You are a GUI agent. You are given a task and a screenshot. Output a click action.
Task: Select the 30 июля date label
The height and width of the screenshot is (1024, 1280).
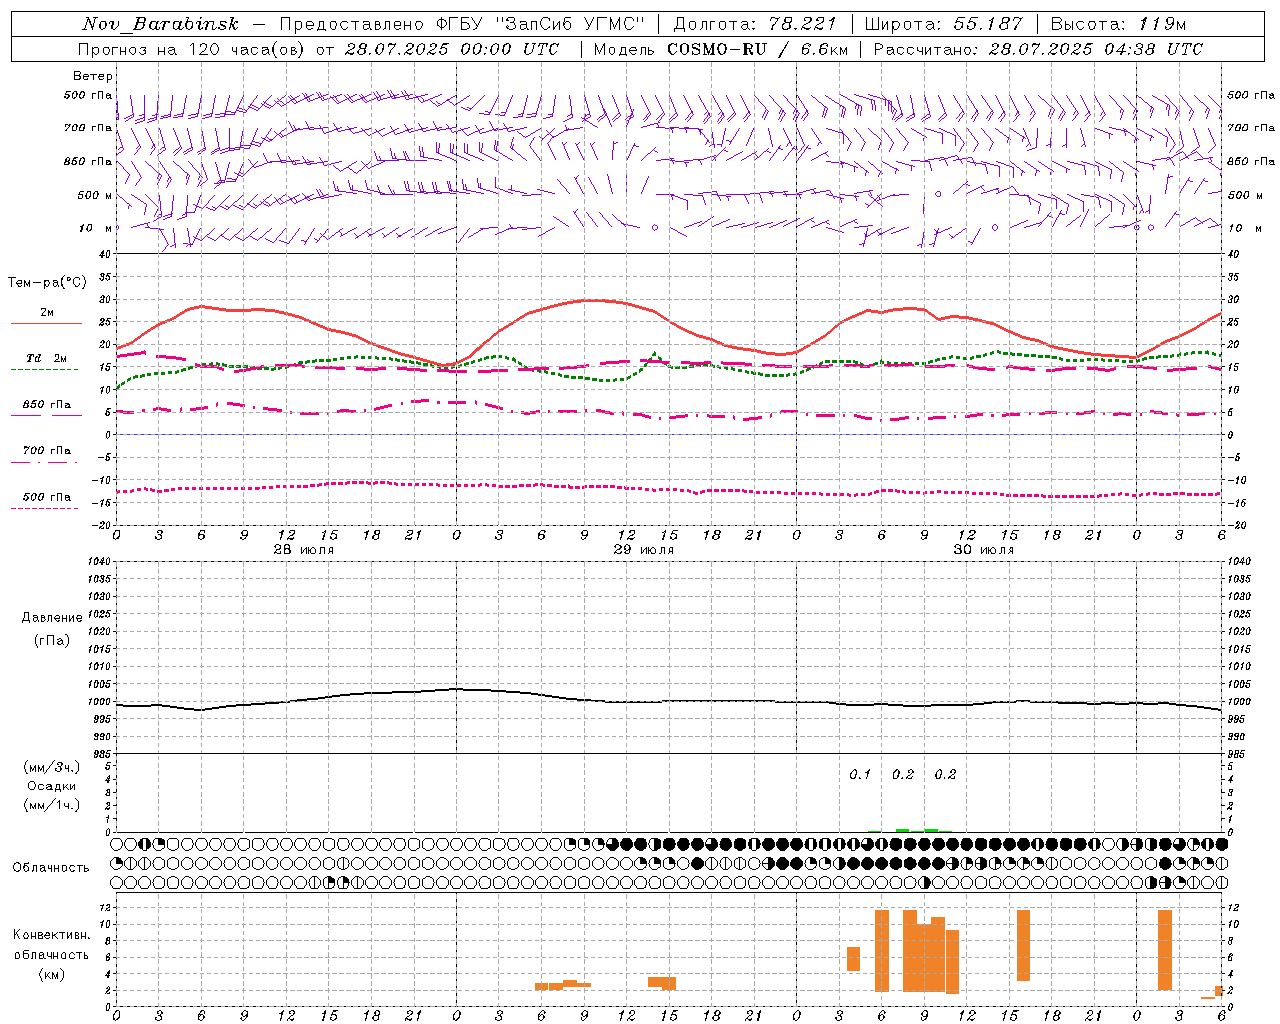(983, 550)
